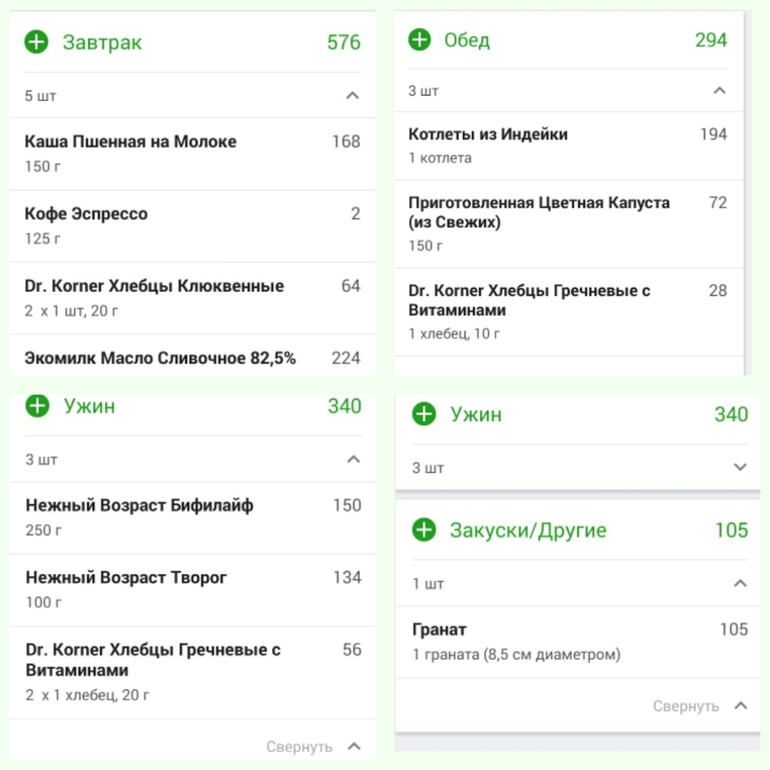Select Dr. Korner Хлебцы Клюквенные item
Screen dimensions: 770x770
click(192, 298)
